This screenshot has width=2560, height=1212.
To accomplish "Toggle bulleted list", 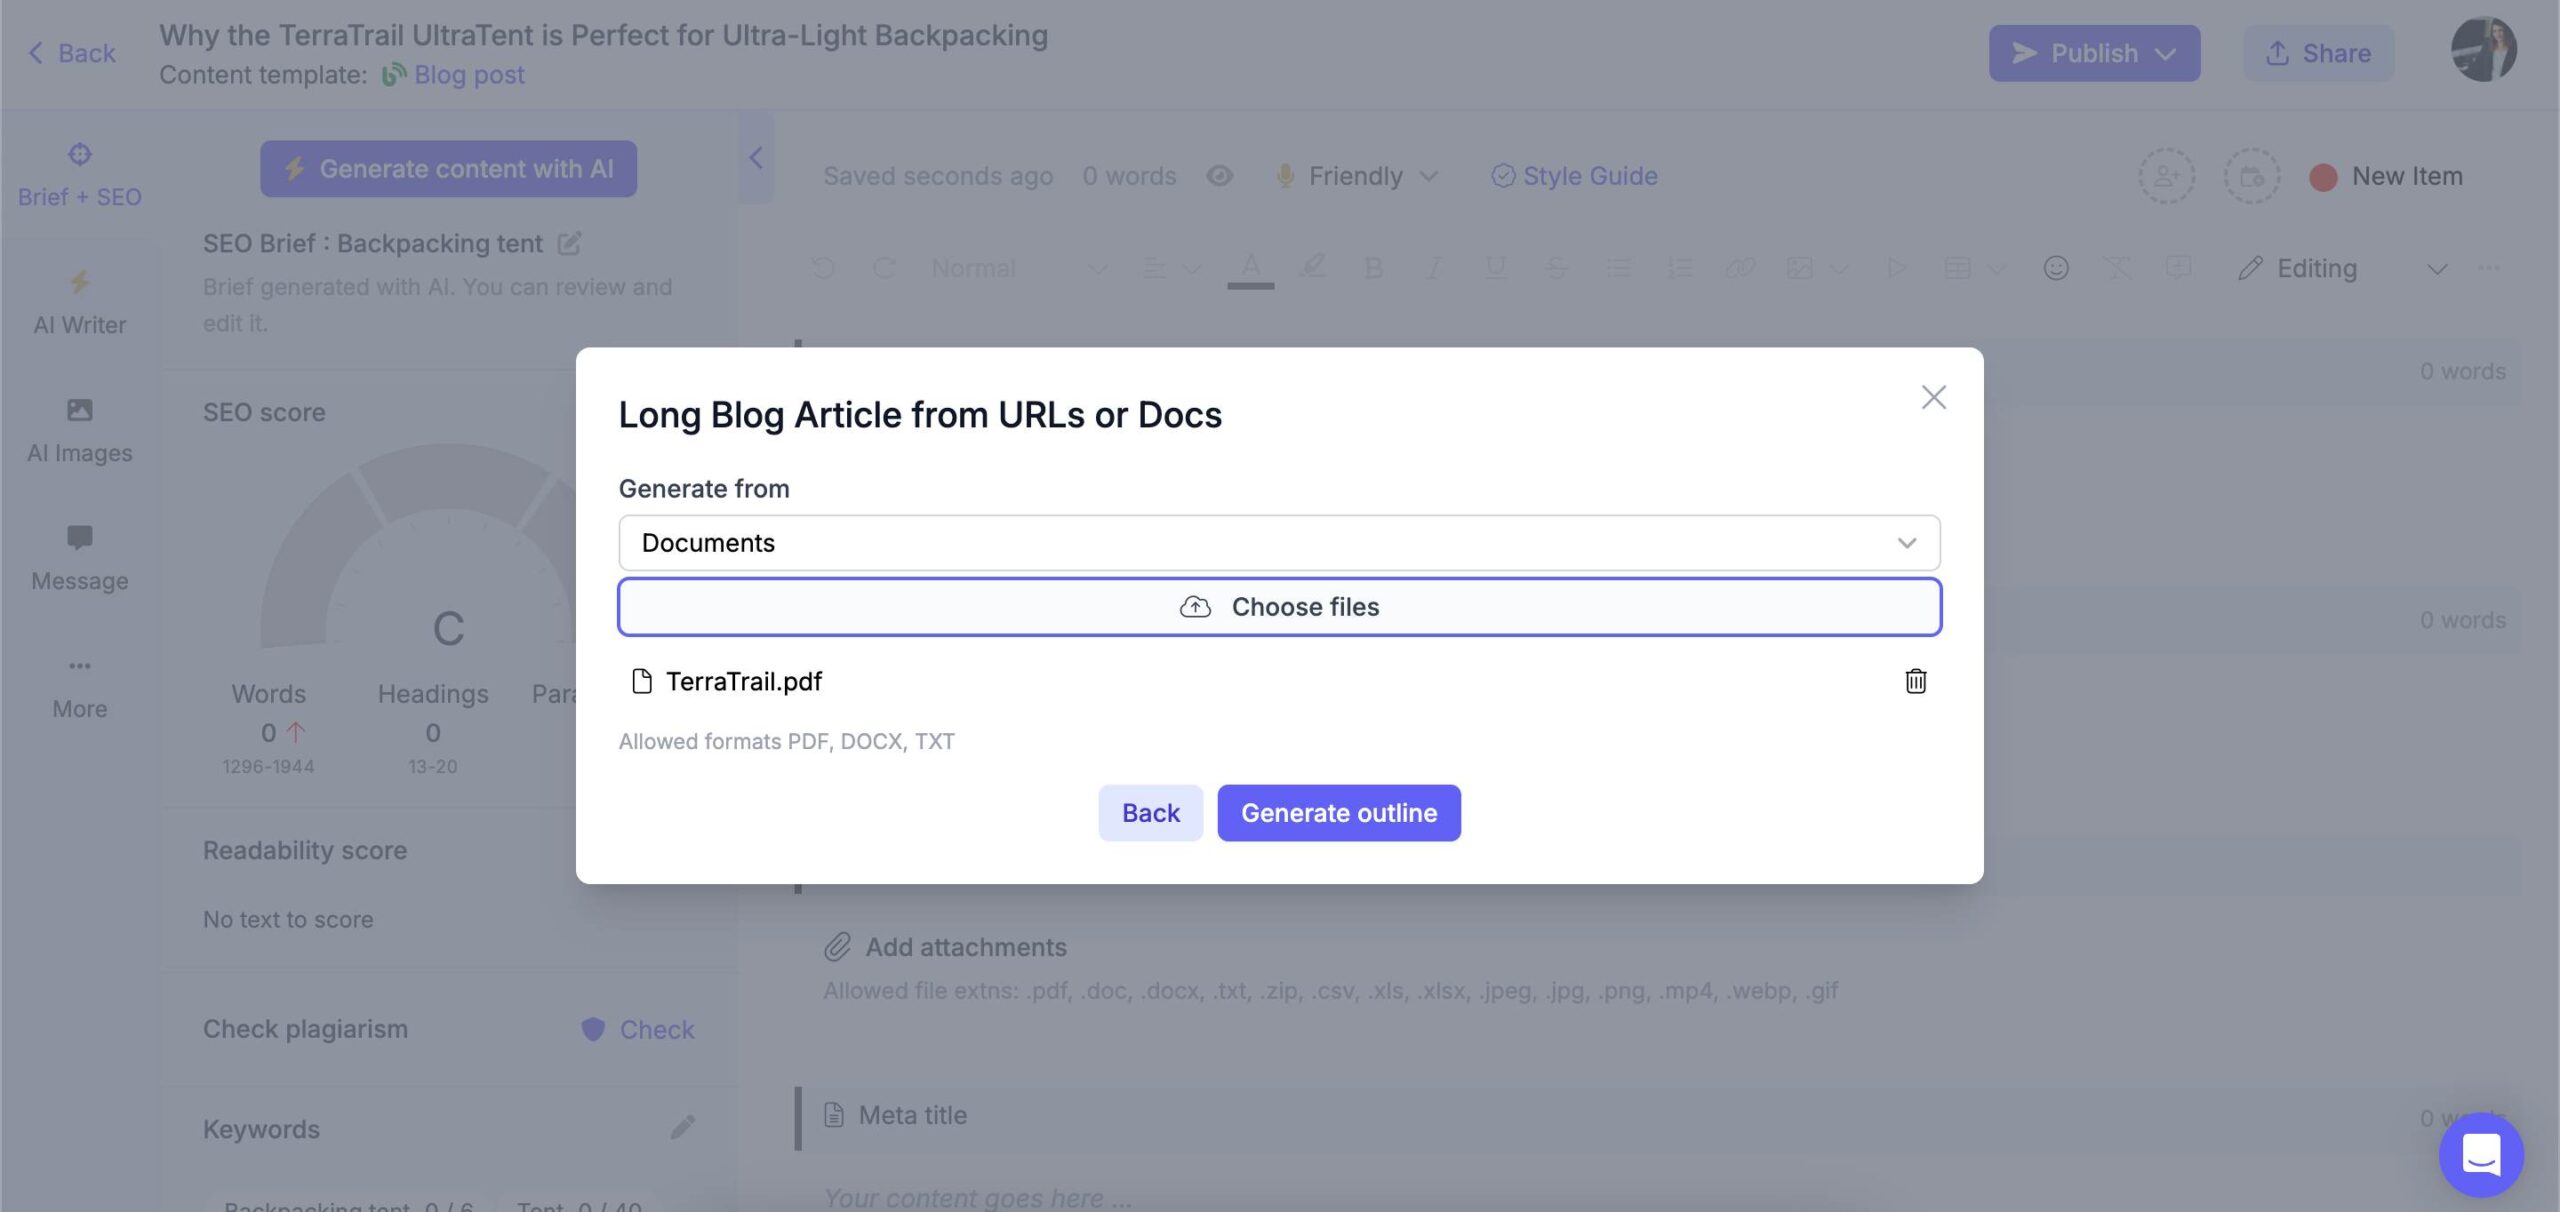I will click(x=1618, y=268).
